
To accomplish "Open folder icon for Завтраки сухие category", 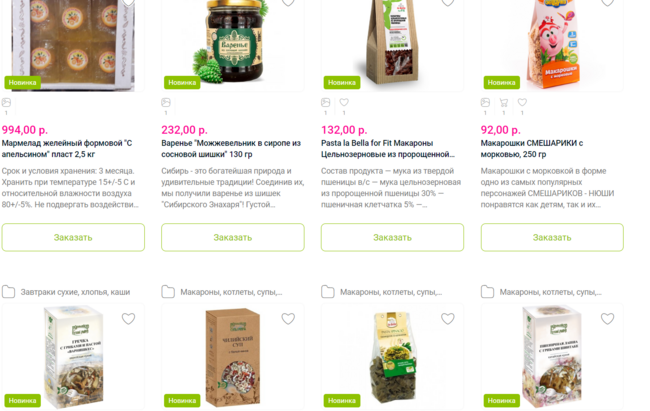I will click(8, 292).
